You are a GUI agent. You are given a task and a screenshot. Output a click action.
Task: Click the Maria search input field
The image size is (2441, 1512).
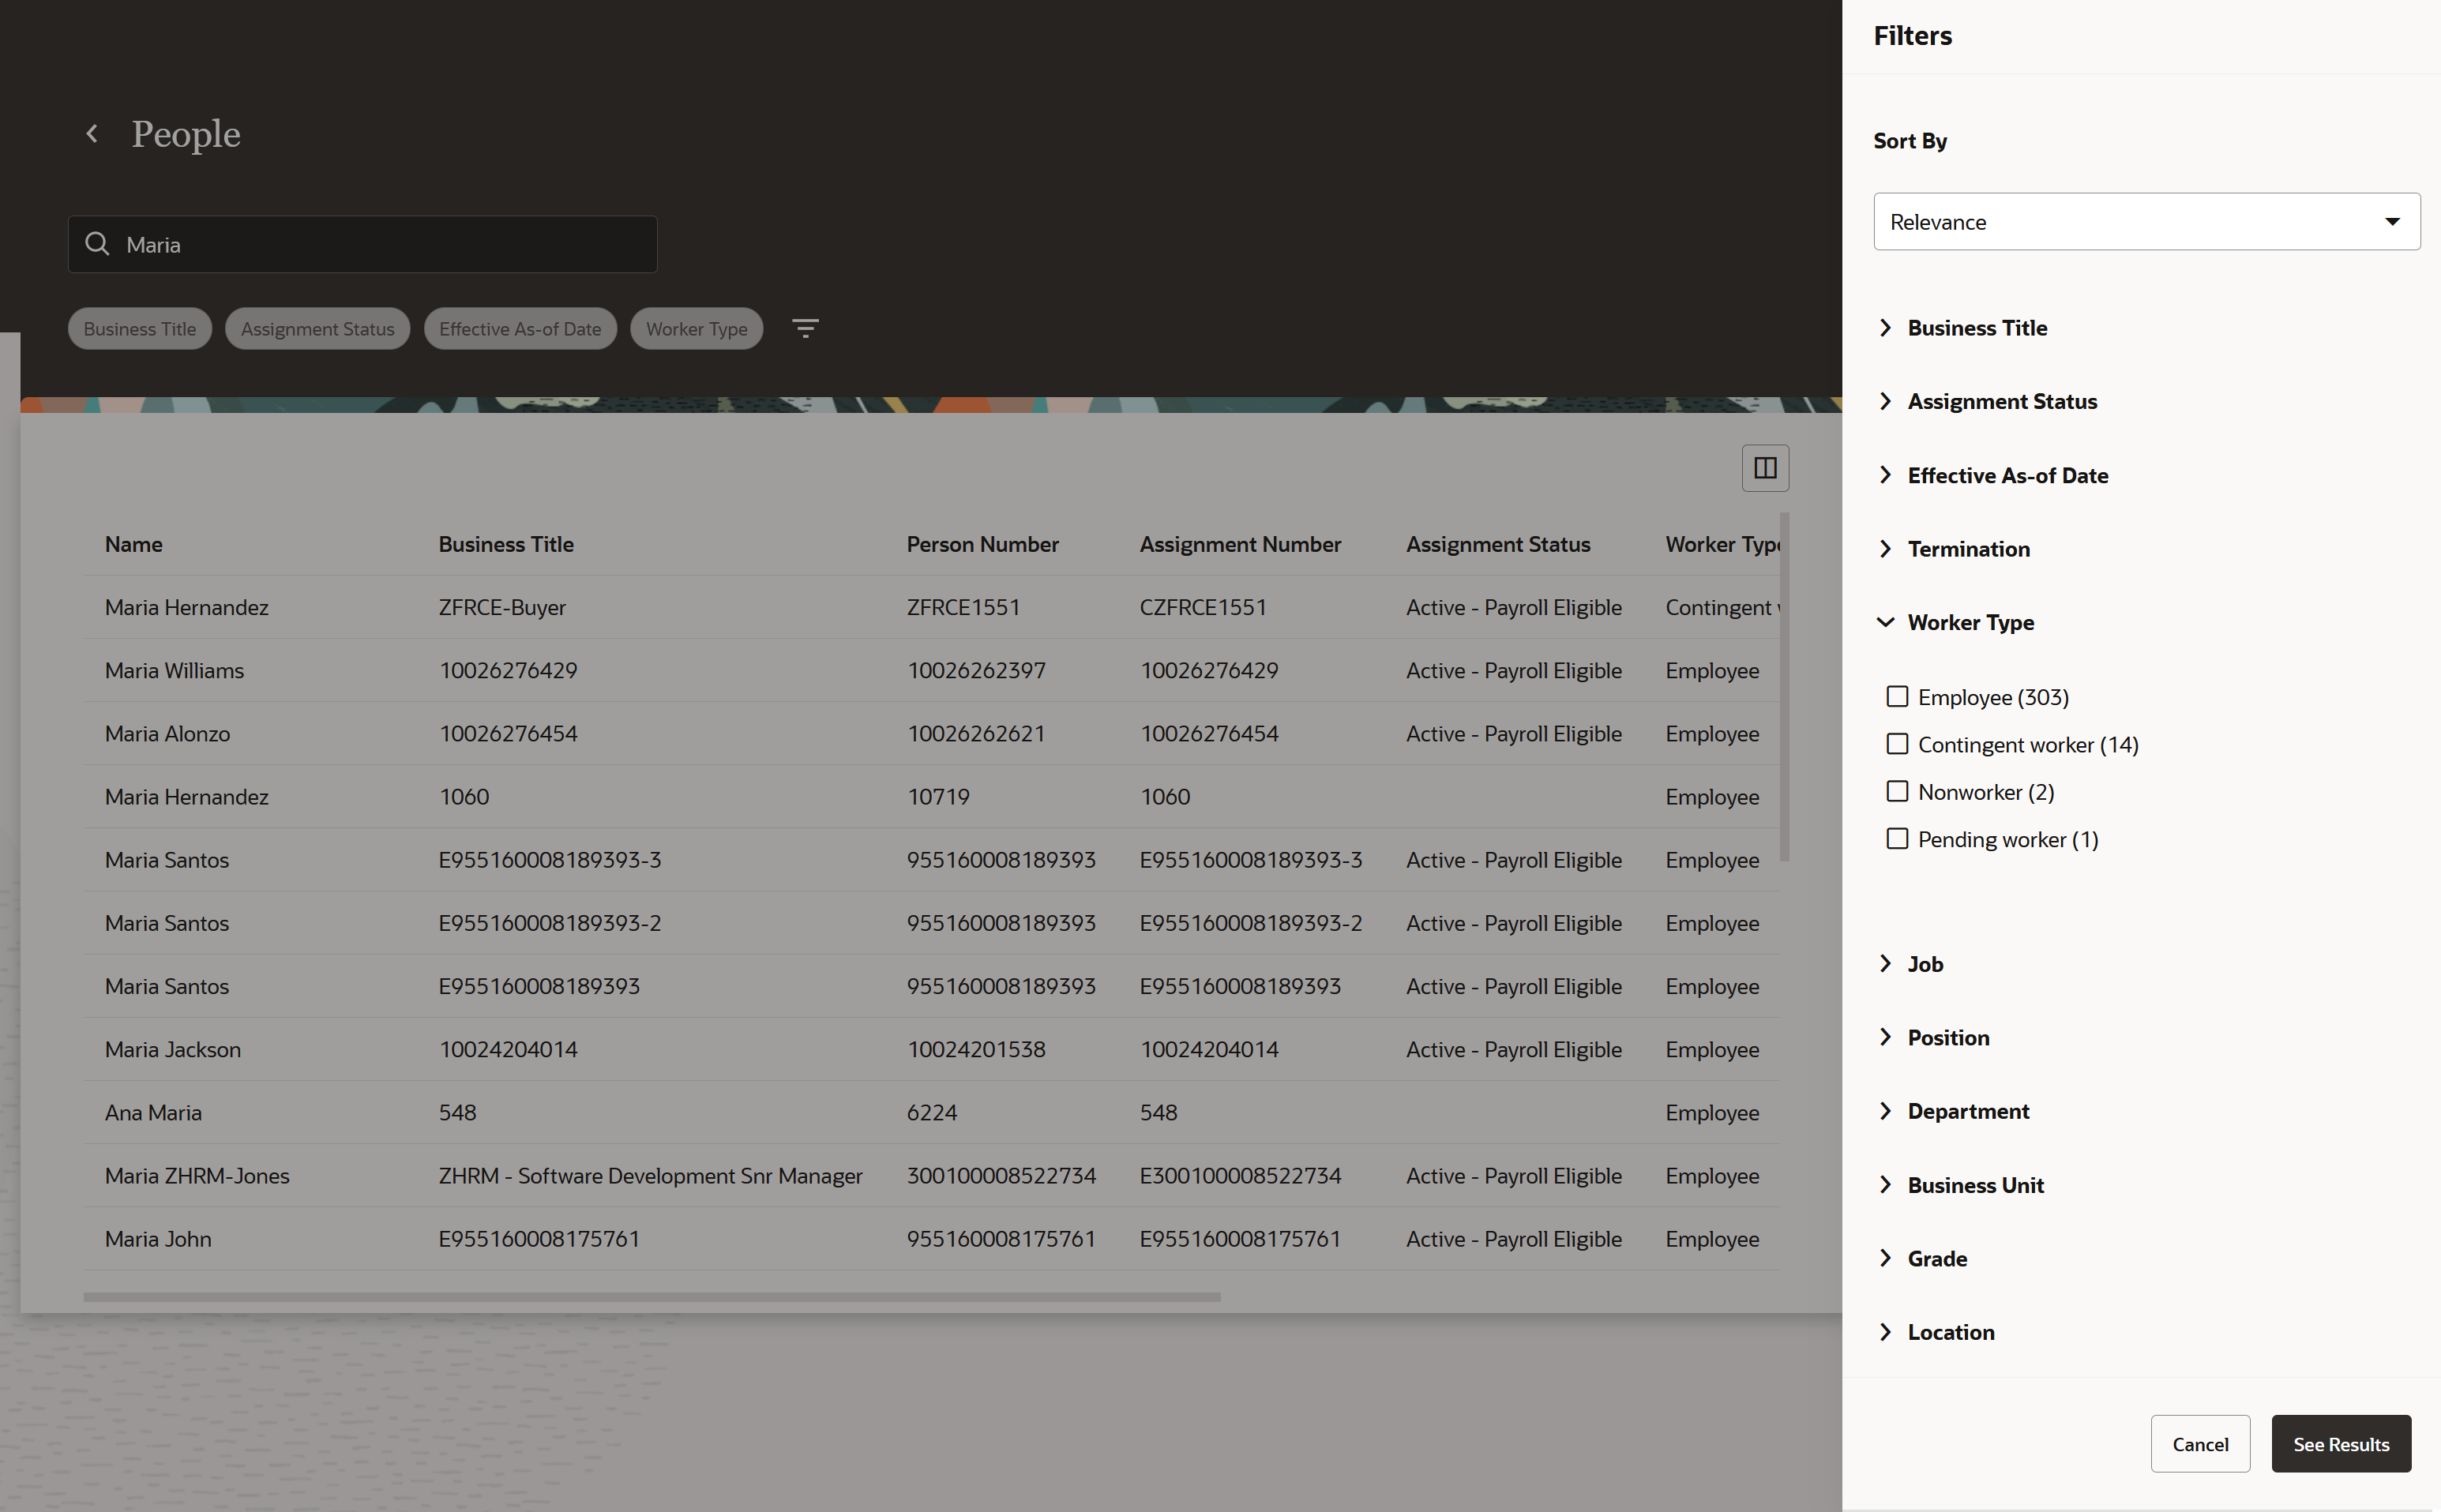click(380, 245)
